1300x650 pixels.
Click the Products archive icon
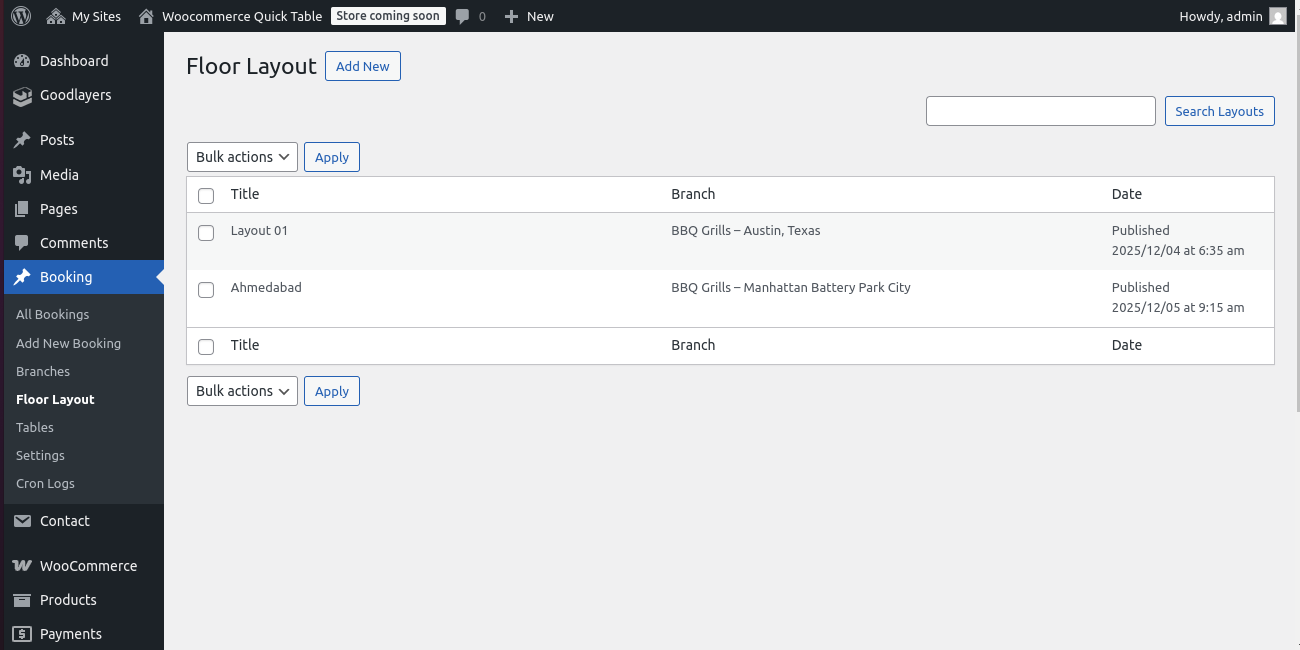(x=22, y=600)
